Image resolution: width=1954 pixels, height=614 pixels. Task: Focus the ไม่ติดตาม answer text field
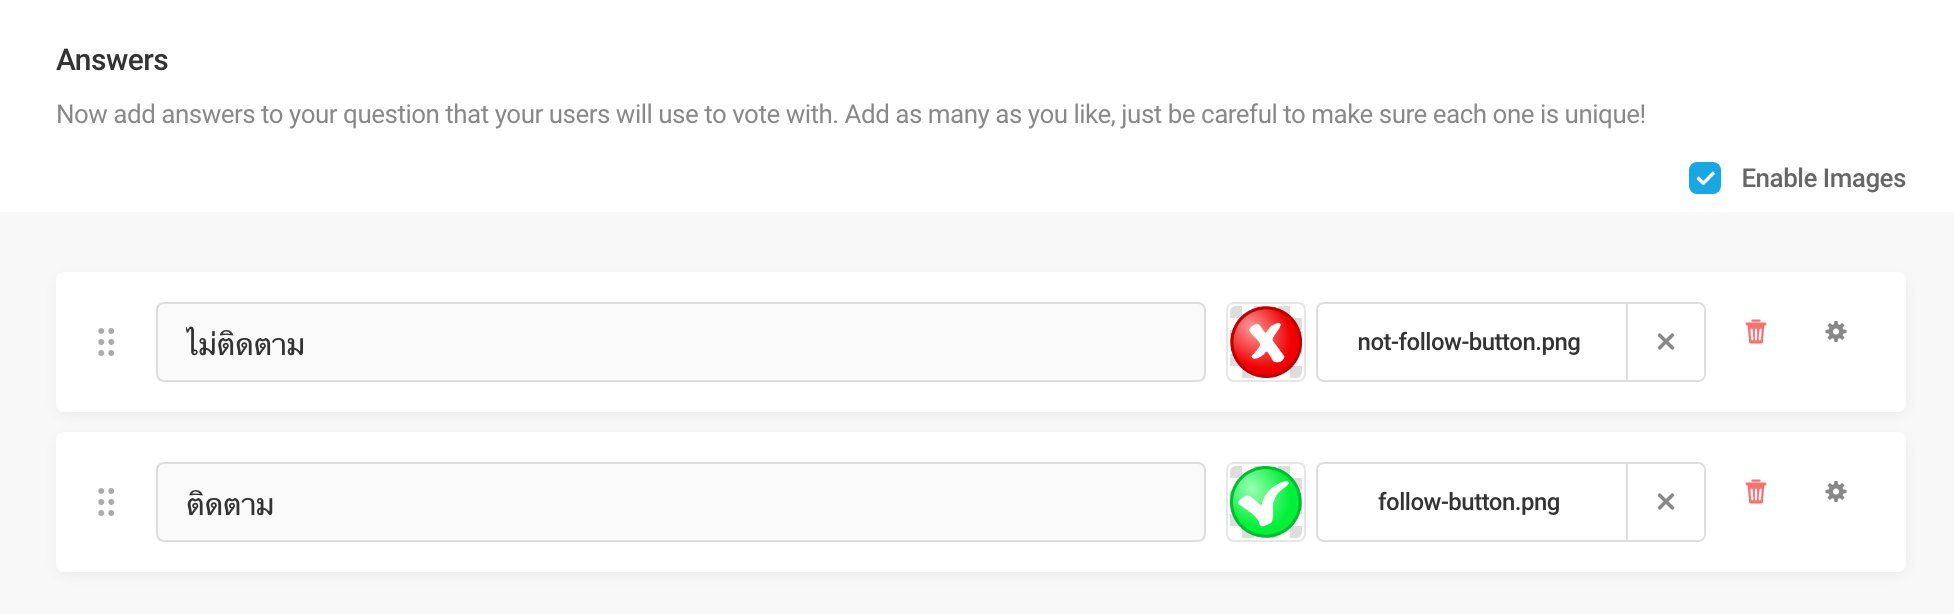coord(681,342)
